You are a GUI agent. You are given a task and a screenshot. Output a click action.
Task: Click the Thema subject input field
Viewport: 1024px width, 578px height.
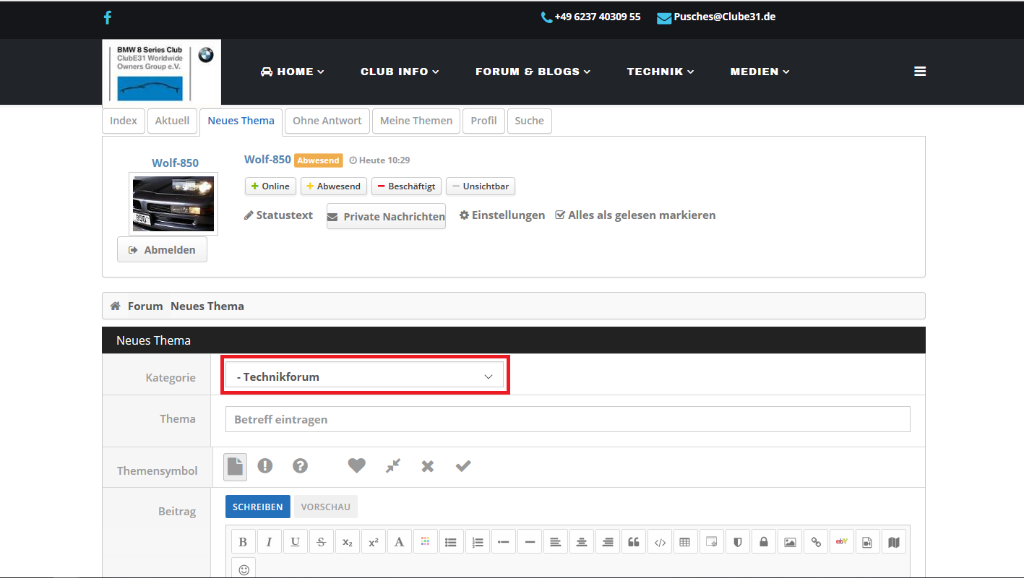pyautogui.click(x=567, y=419)
